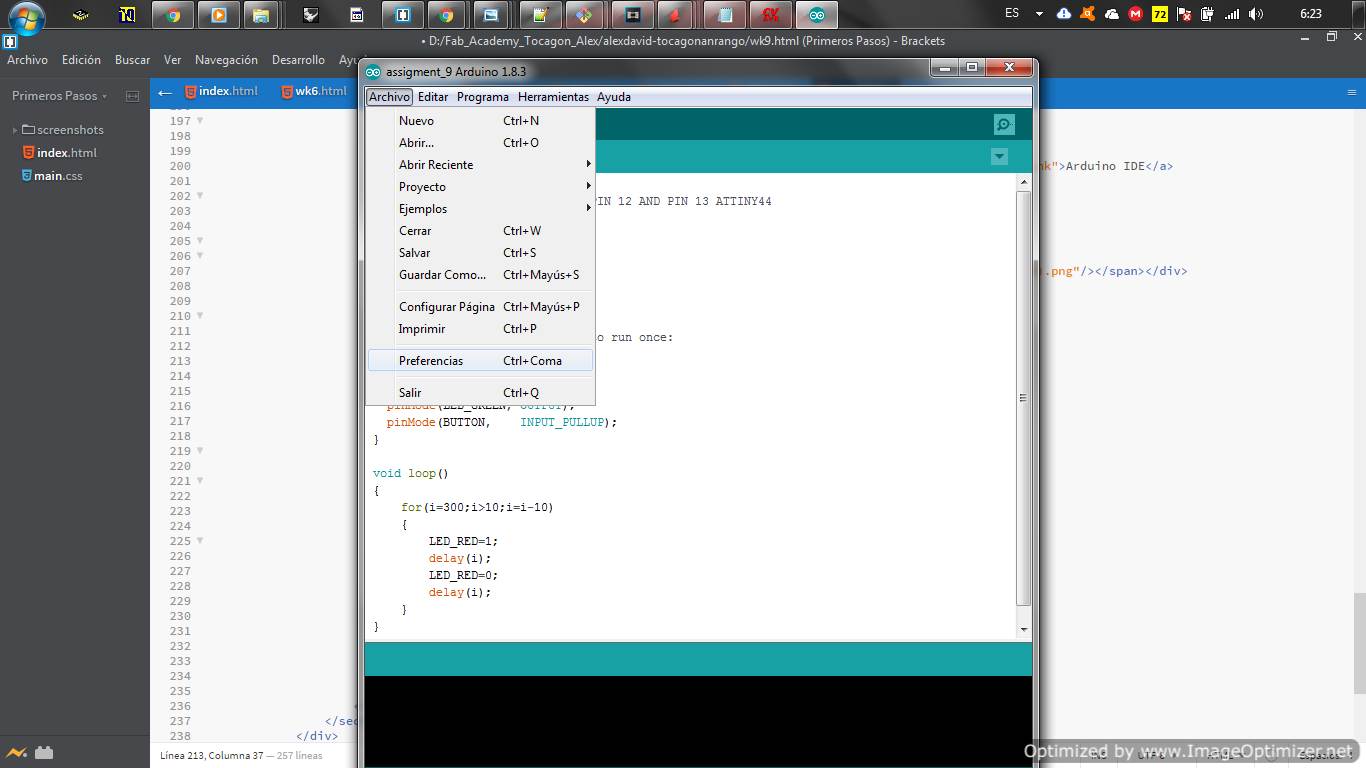Open the Brackets hamburger menu icon
Image resolution: width=1366 pixels, height=768 pixels.
1352,91
